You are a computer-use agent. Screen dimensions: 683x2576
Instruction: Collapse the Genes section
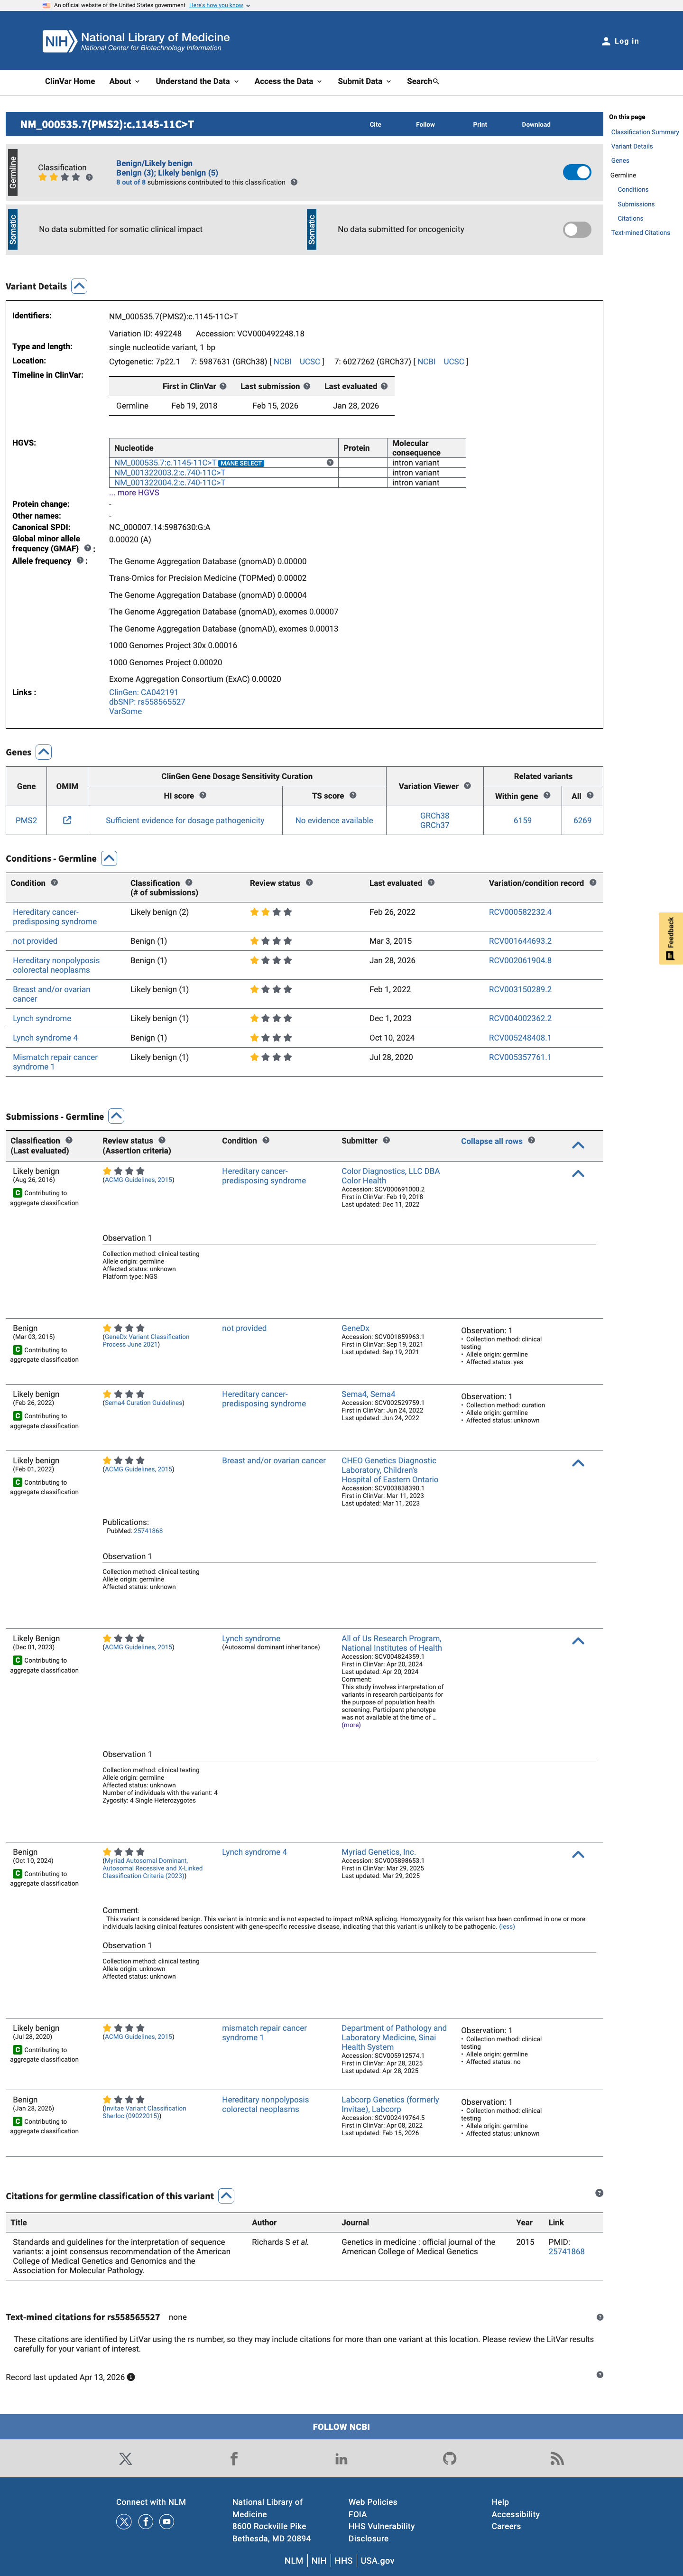tap(43, 752)
